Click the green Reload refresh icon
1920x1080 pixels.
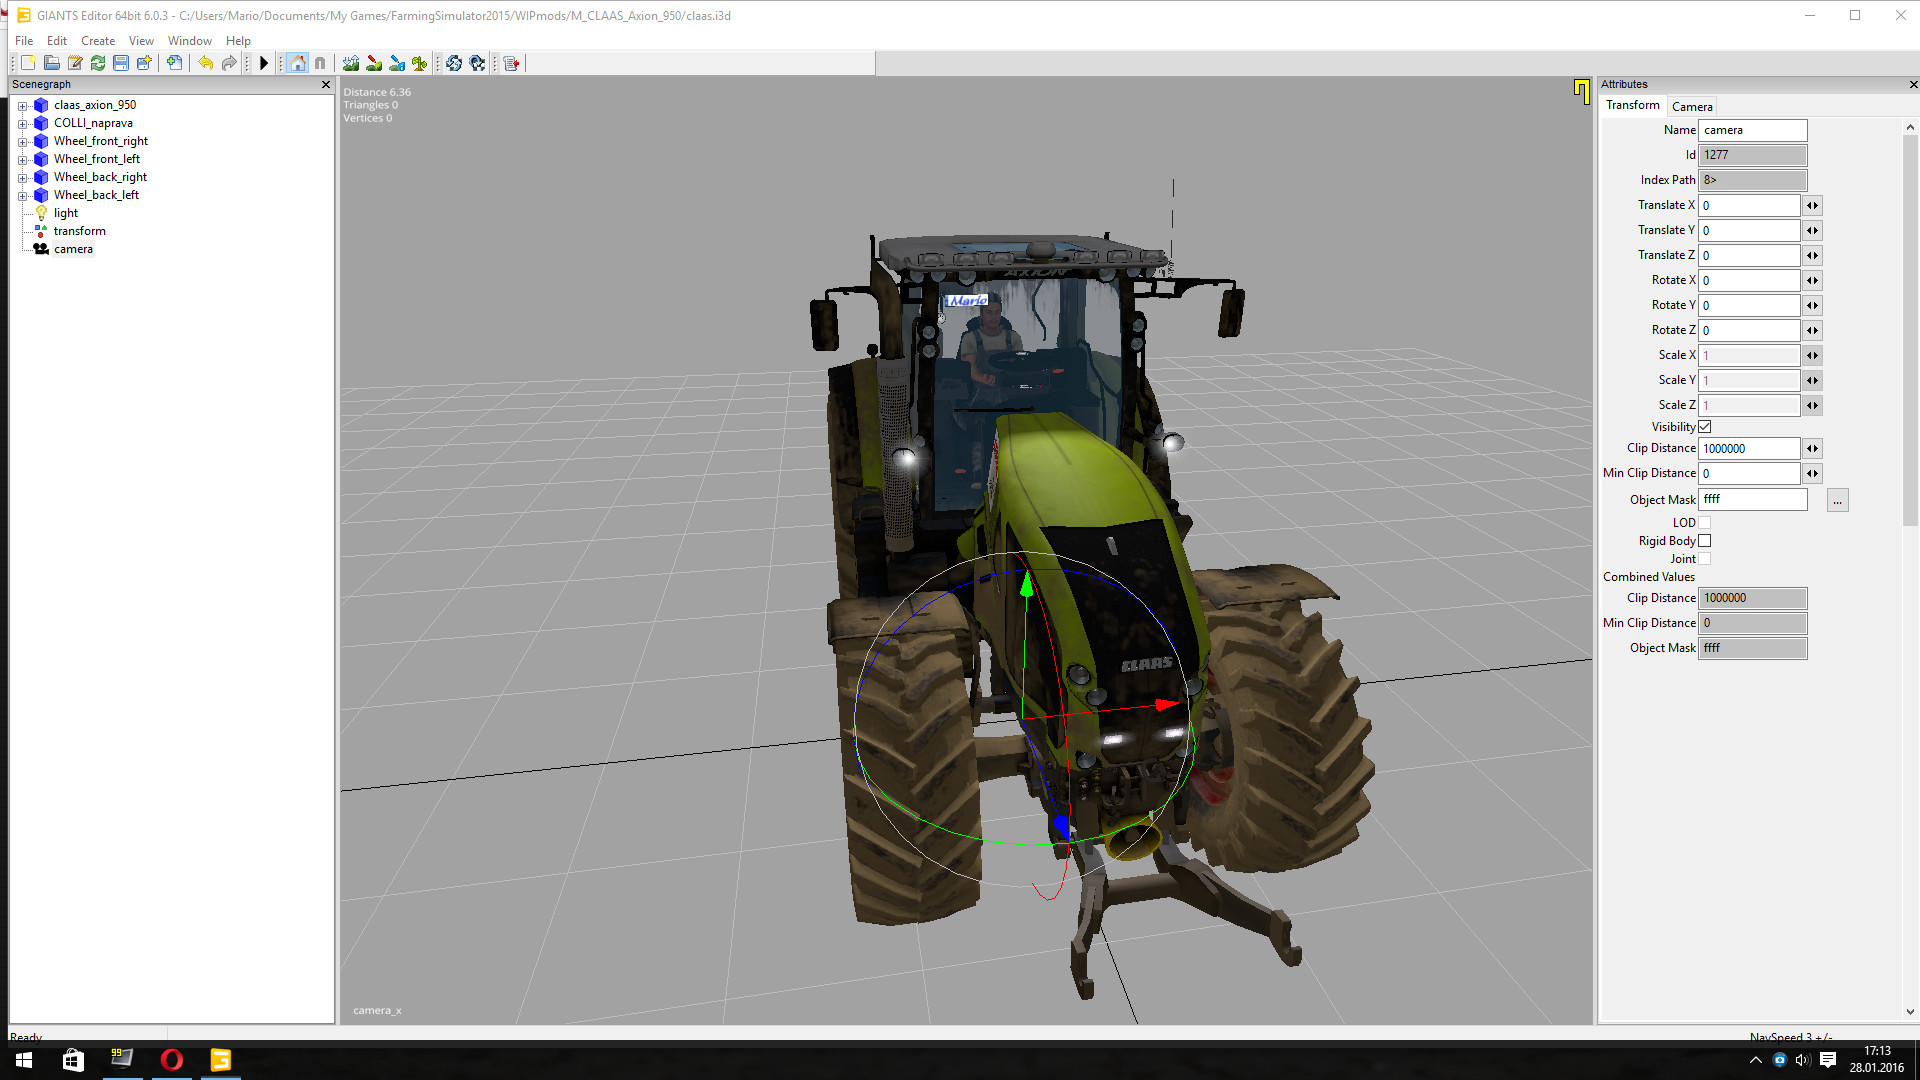pyautogui.click(x=98, y=63)
